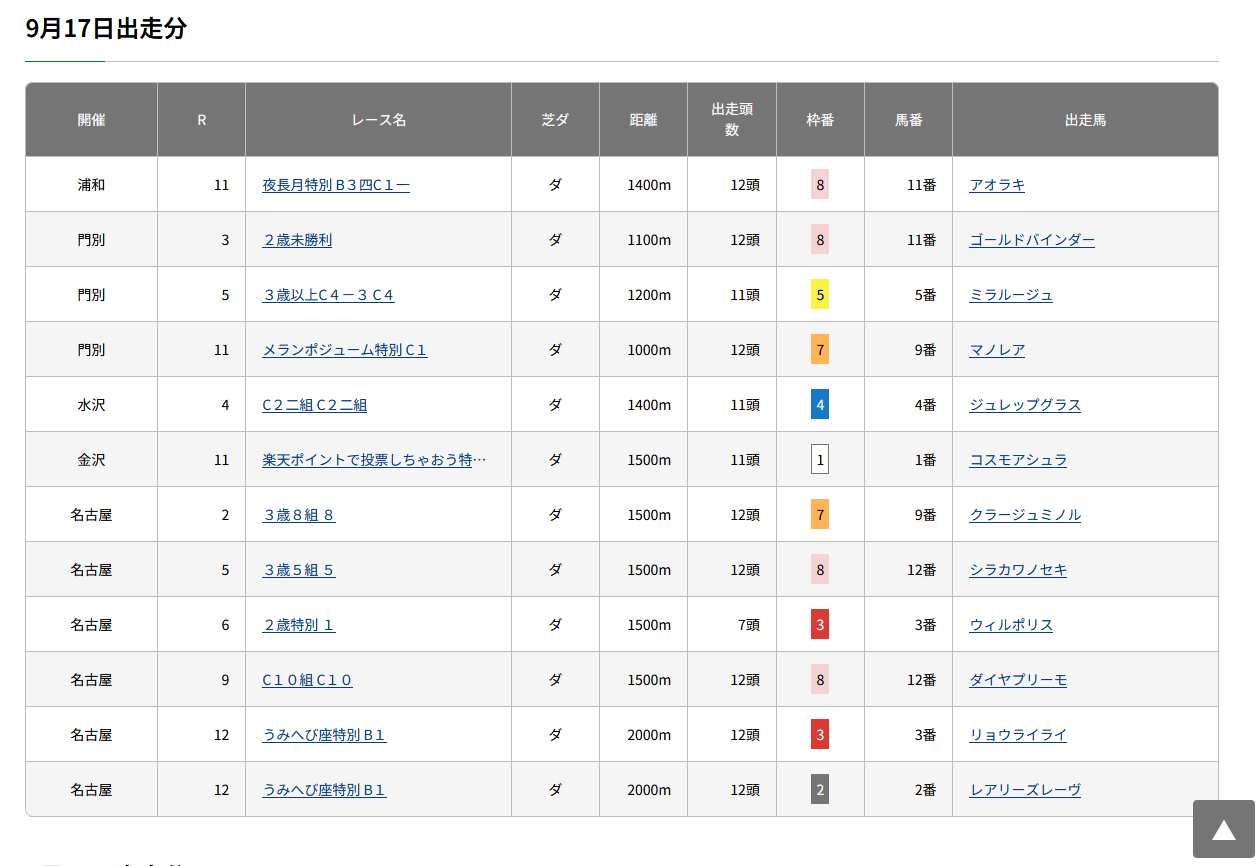Click the scroll-to-top arrow button
This screenshot has height=866, width=1257.
click(x=1223, y=829)
